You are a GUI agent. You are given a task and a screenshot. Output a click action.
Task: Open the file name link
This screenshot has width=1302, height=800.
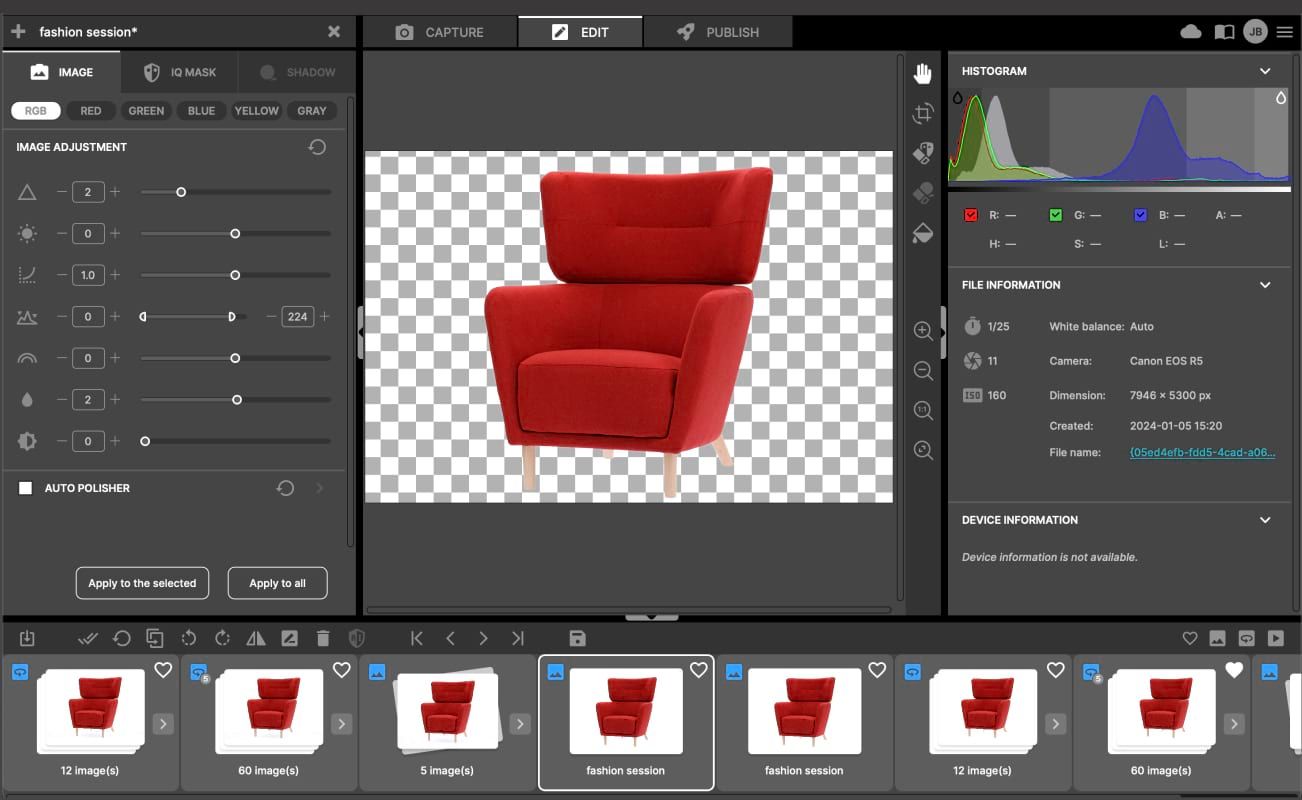click(x=1202, y=452)
